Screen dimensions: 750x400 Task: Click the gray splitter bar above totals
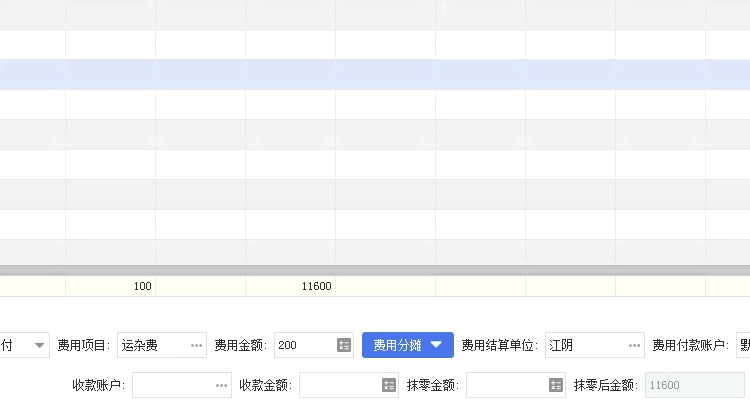click(x=375, y=270)
